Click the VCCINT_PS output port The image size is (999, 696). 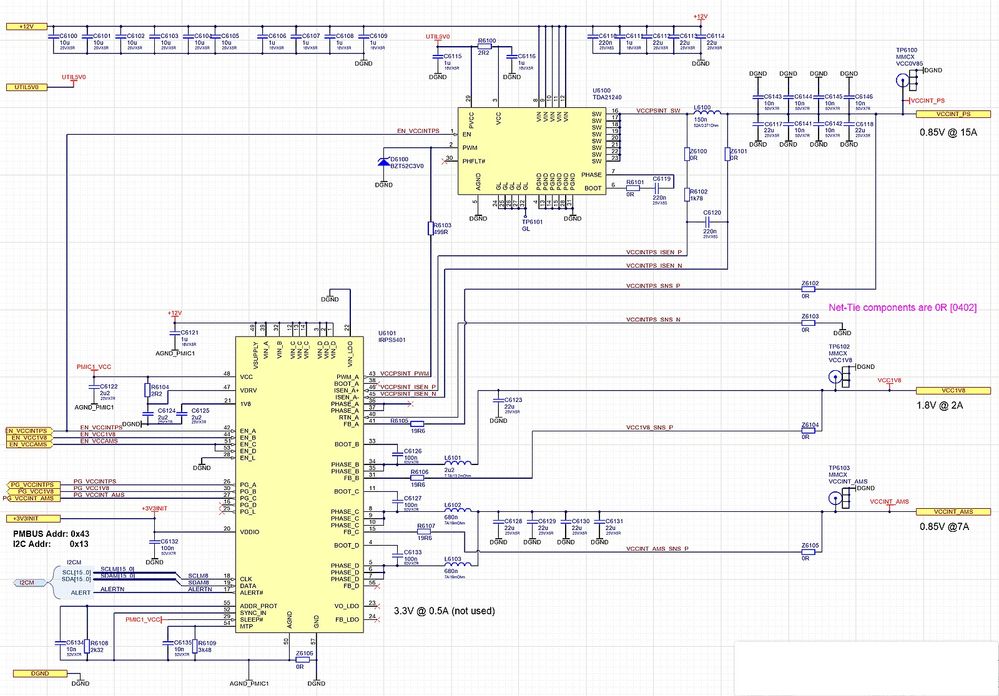(x=953, y=114)
